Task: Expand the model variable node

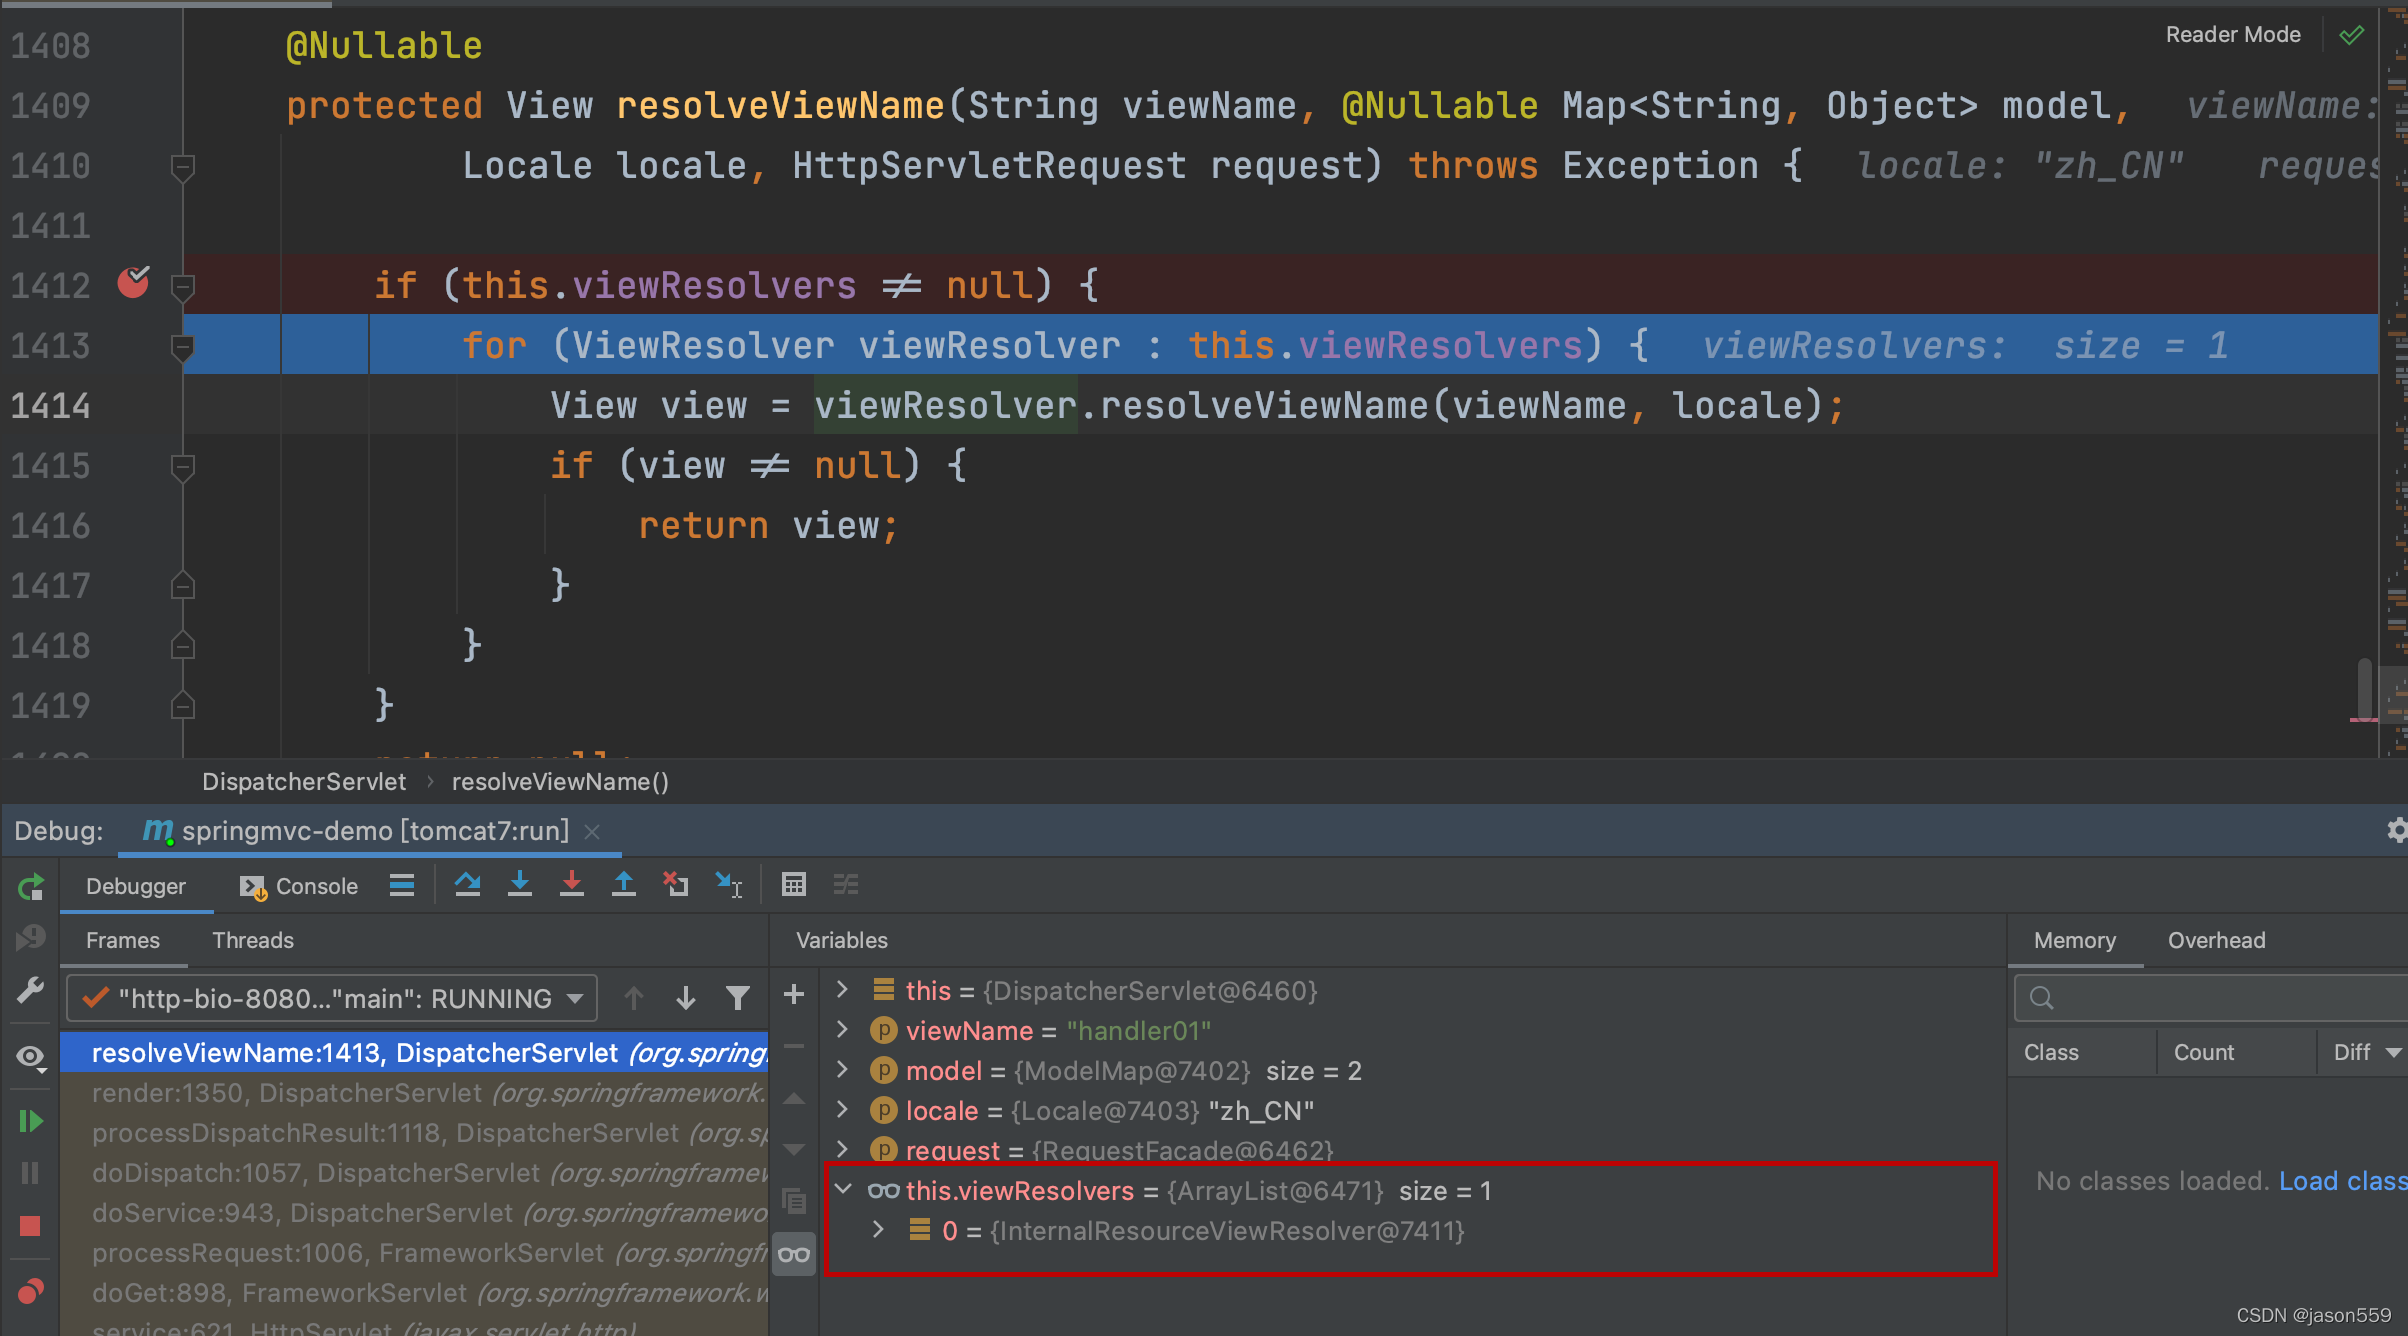Action: click(x=842, y=1070)
